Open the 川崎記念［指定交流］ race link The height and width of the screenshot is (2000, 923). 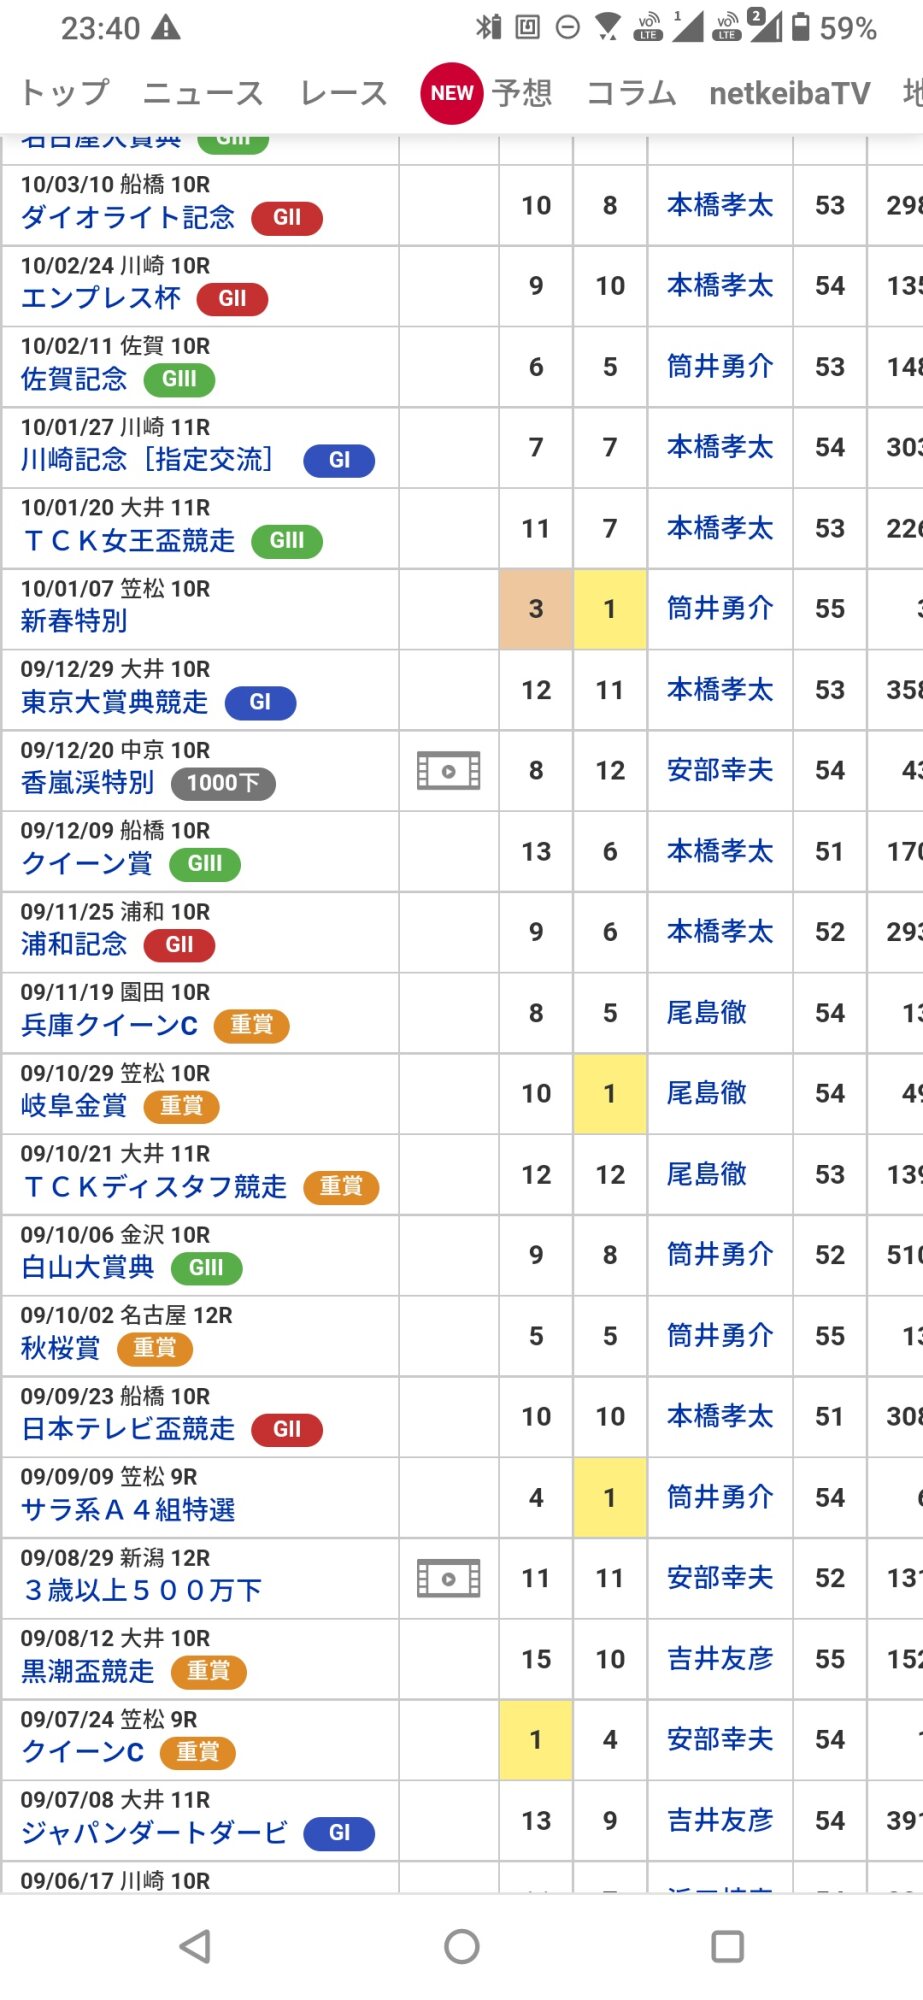coord(146,460)
